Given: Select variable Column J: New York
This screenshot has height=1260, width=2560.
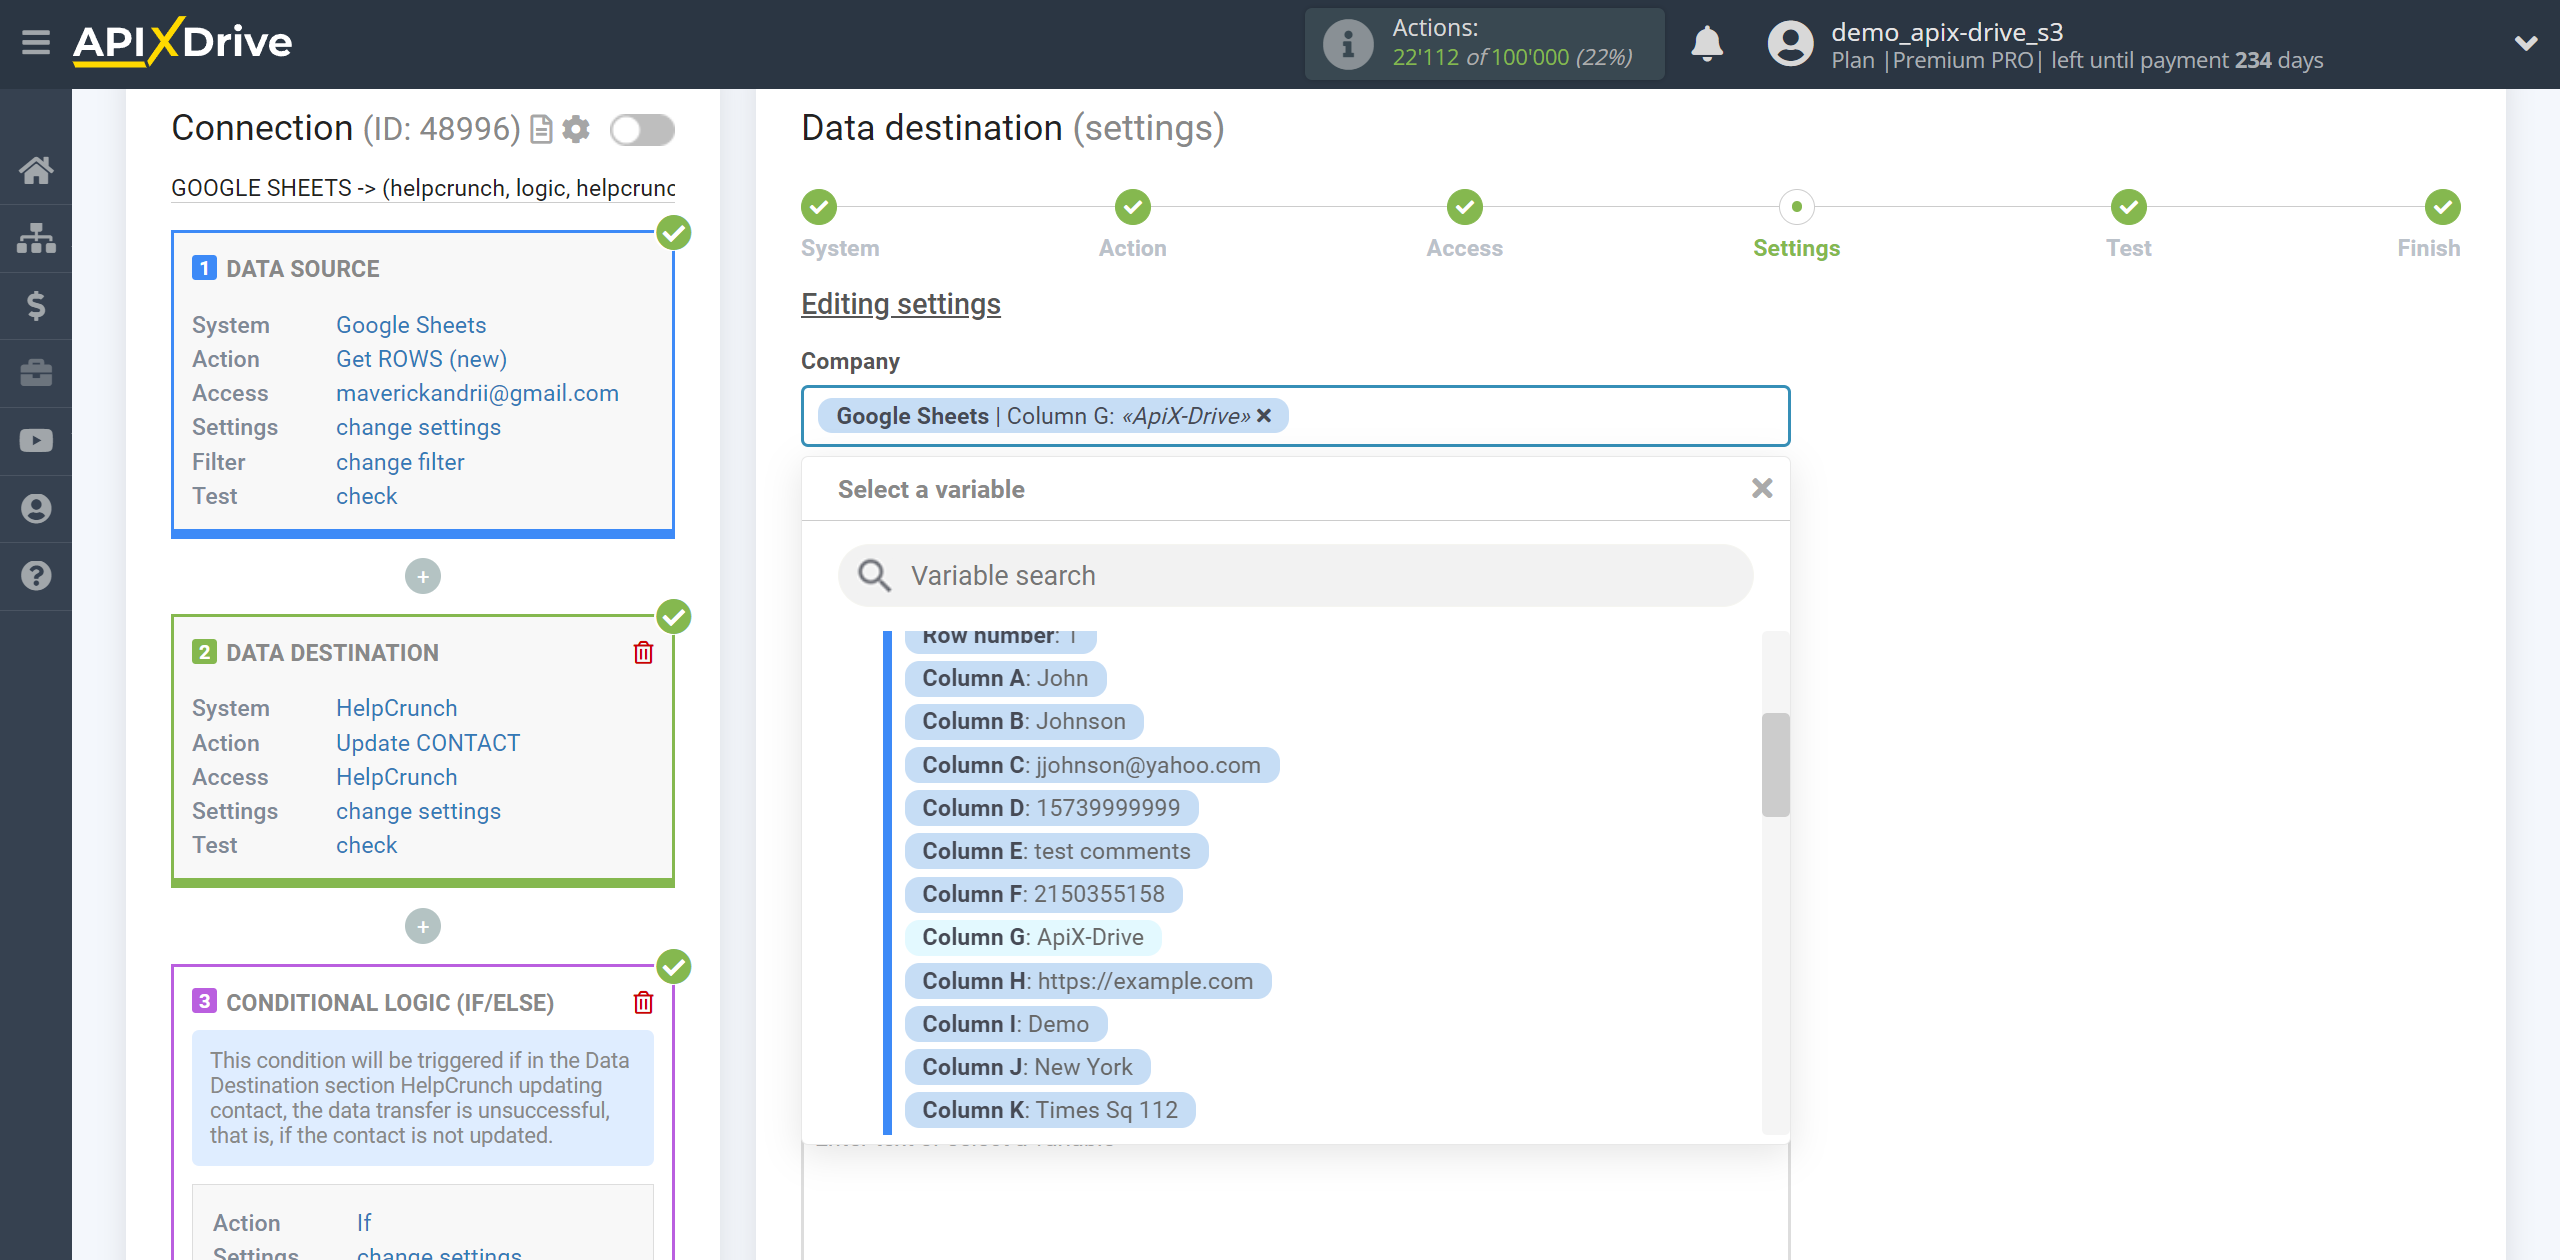Looking at the screenshot, I should (x=1027, y=1068).
